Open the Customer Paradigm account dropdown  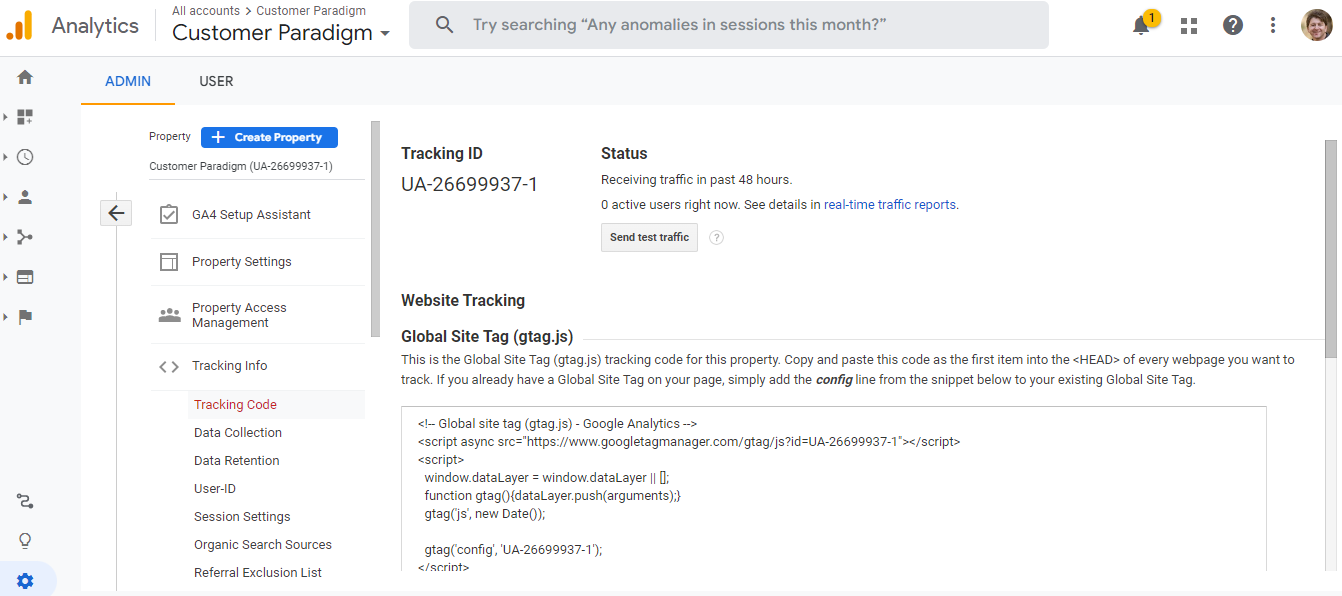281,33
